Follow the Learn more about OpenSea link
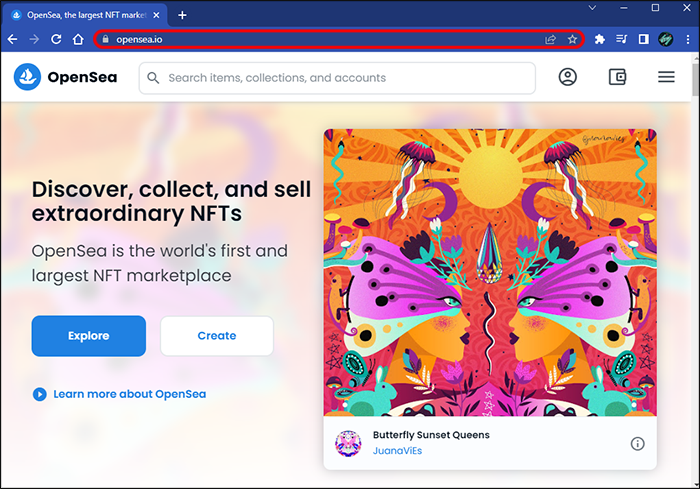700x489 pixels. 129,394
